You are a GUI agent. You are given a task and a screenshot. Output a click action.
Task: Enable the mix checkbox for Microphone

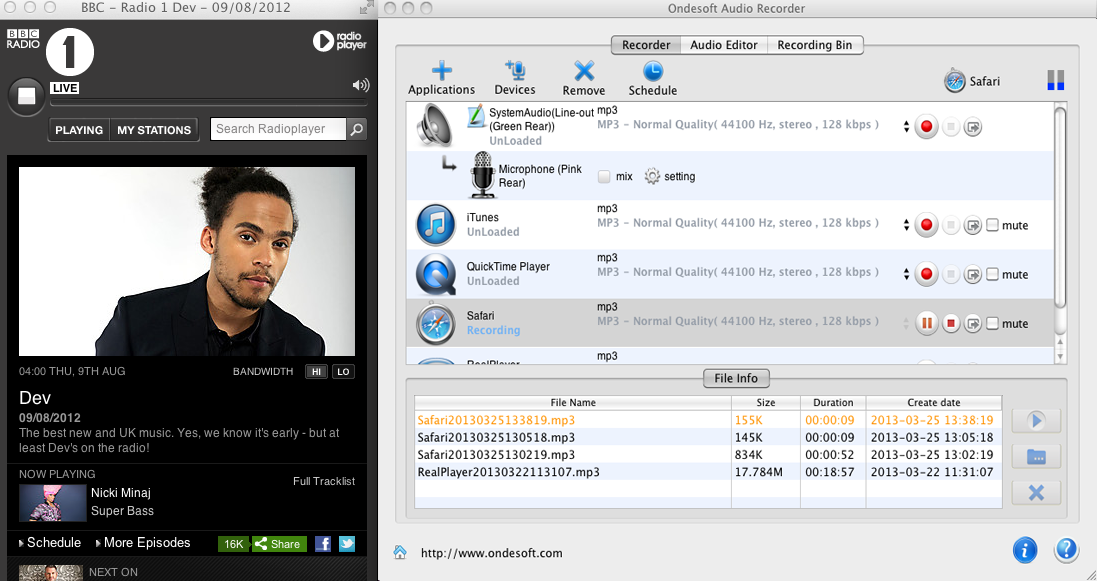[x=604, y=176]
